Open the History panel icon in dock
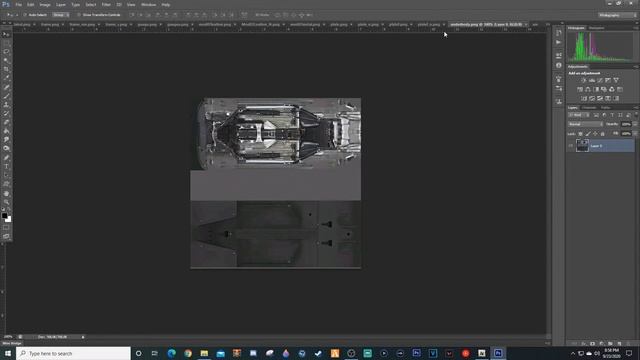The height and width of the screenshot is (360, 640). [x=559, y=33]
